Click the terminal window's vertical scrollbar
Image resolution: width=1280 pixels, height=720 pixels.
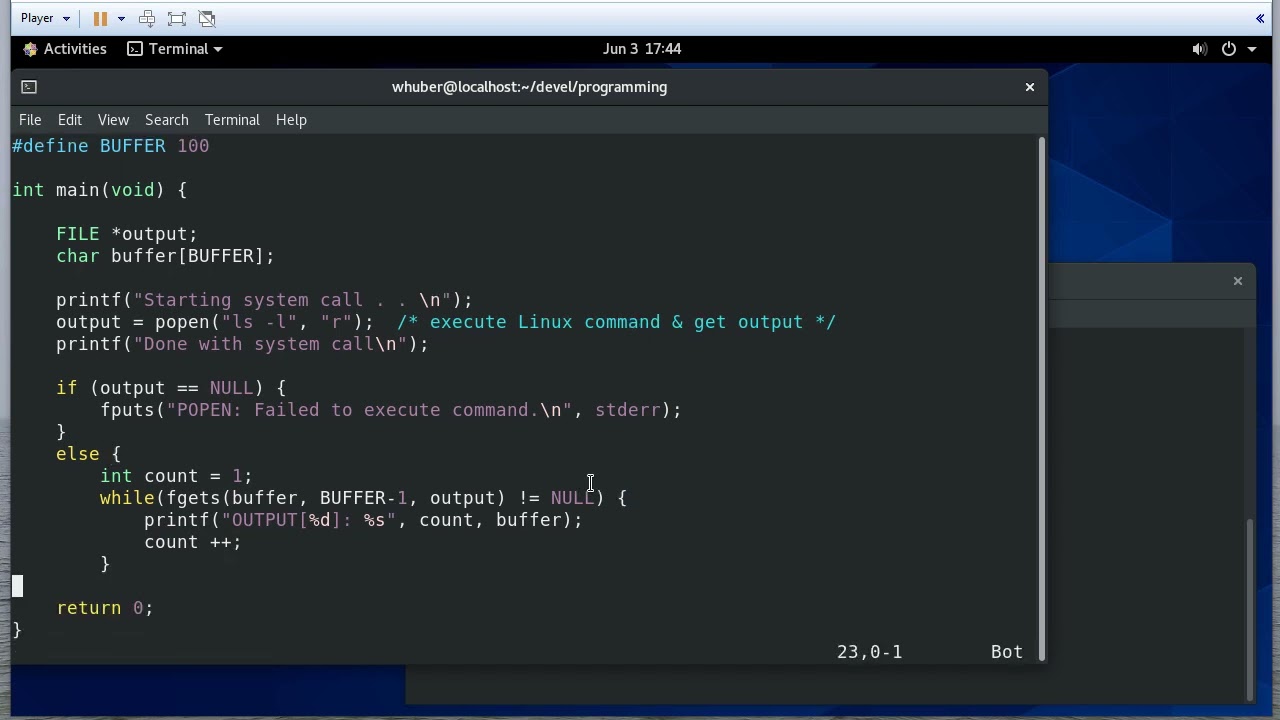[x=1042, y=398]
